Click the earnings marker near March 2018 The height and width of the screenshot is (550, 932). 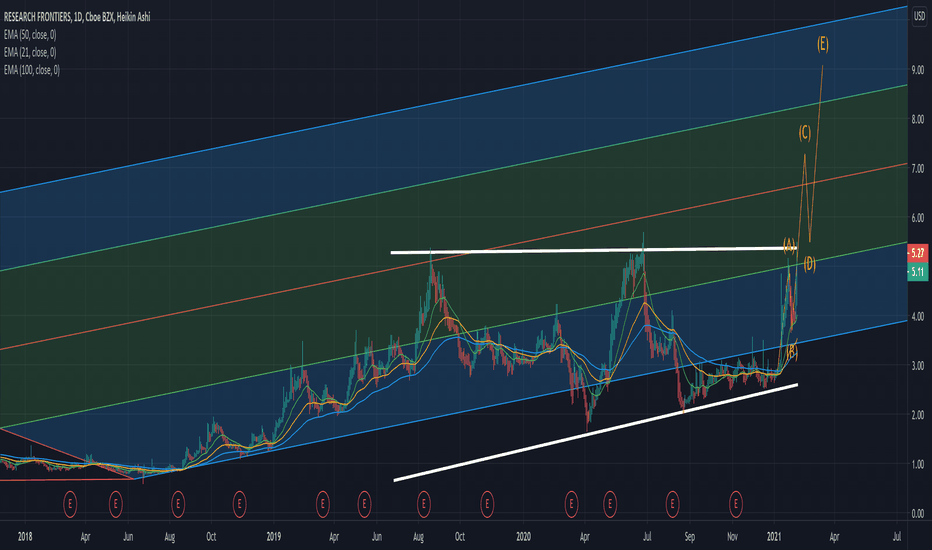(x=70, y=504)
